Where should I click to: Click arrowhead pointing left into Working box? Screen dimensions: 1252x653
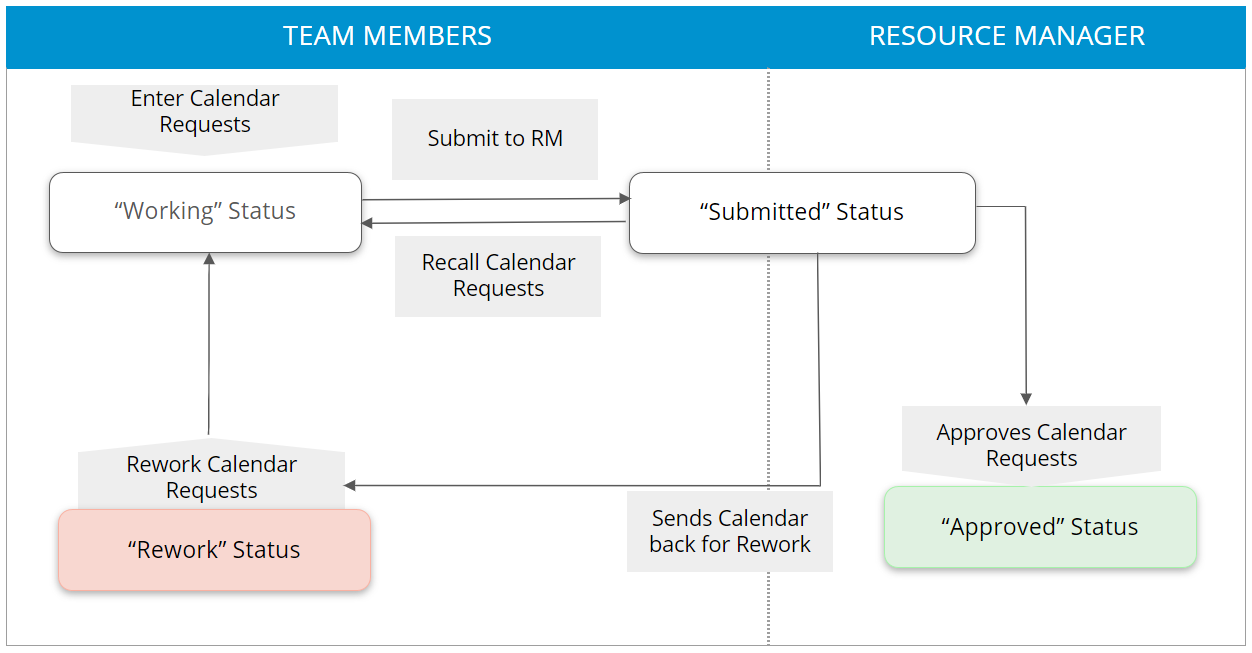point(368,223)
